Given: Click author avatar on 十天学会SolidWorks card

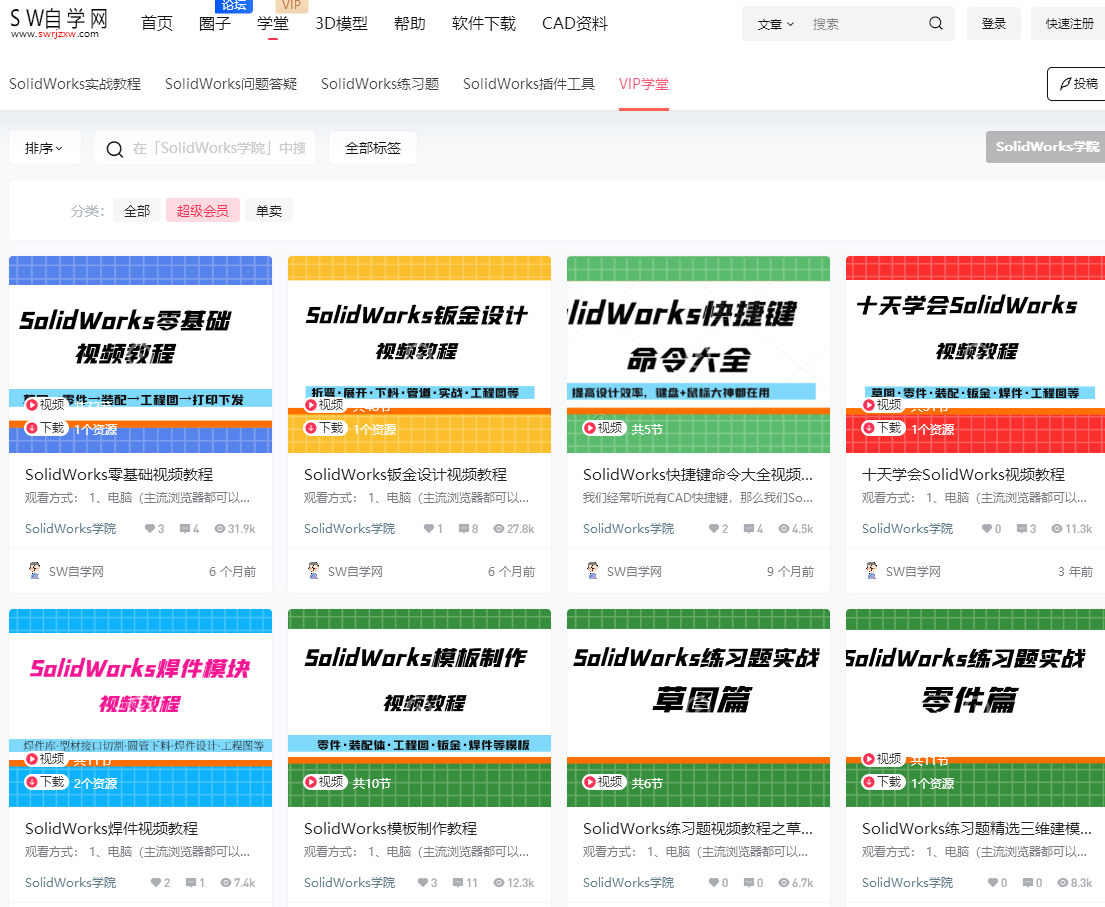Looking at the screenshot, I should (x=872, y=571).
